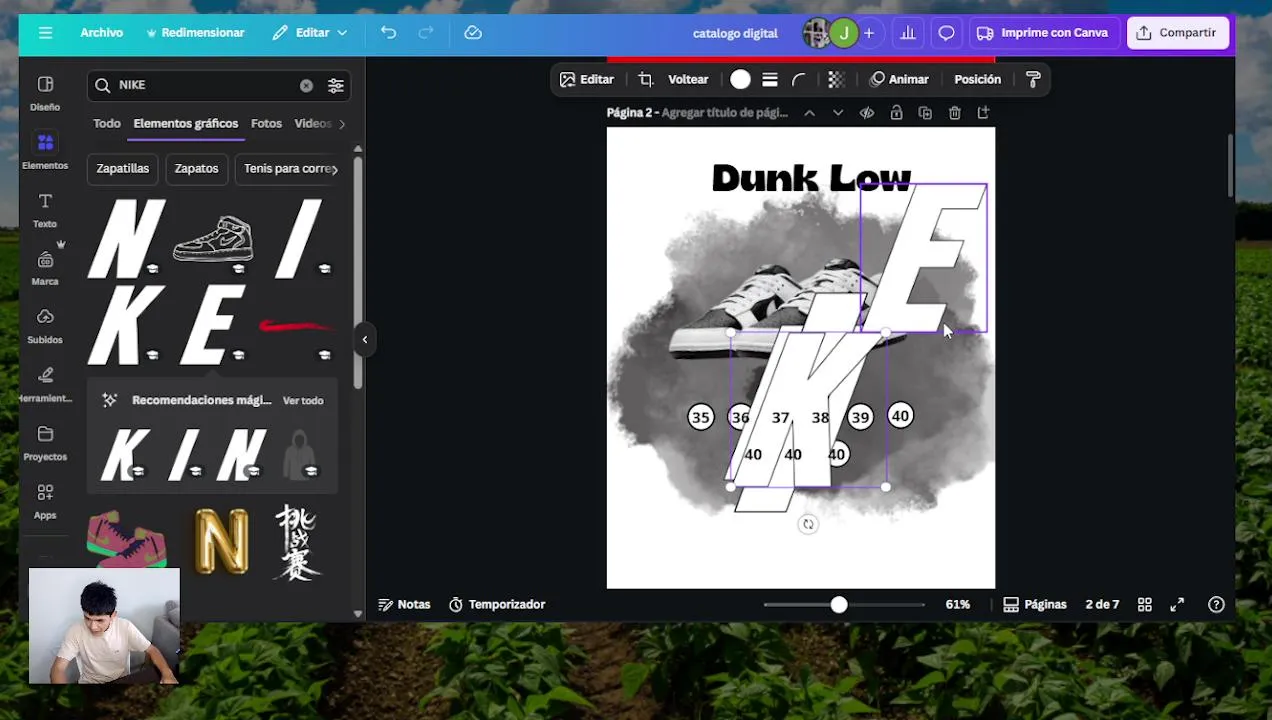
Task: Clear the NIKE search text
Action: click(x=306, y=86)
